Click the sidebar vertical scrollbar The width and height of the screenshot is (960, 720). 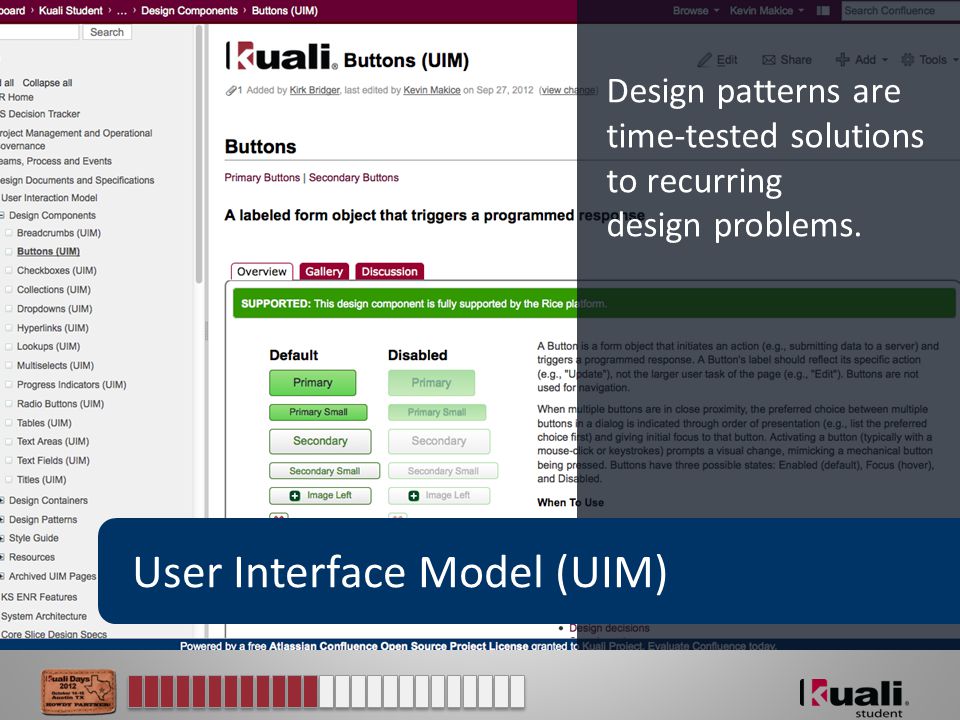coord(198,154)
